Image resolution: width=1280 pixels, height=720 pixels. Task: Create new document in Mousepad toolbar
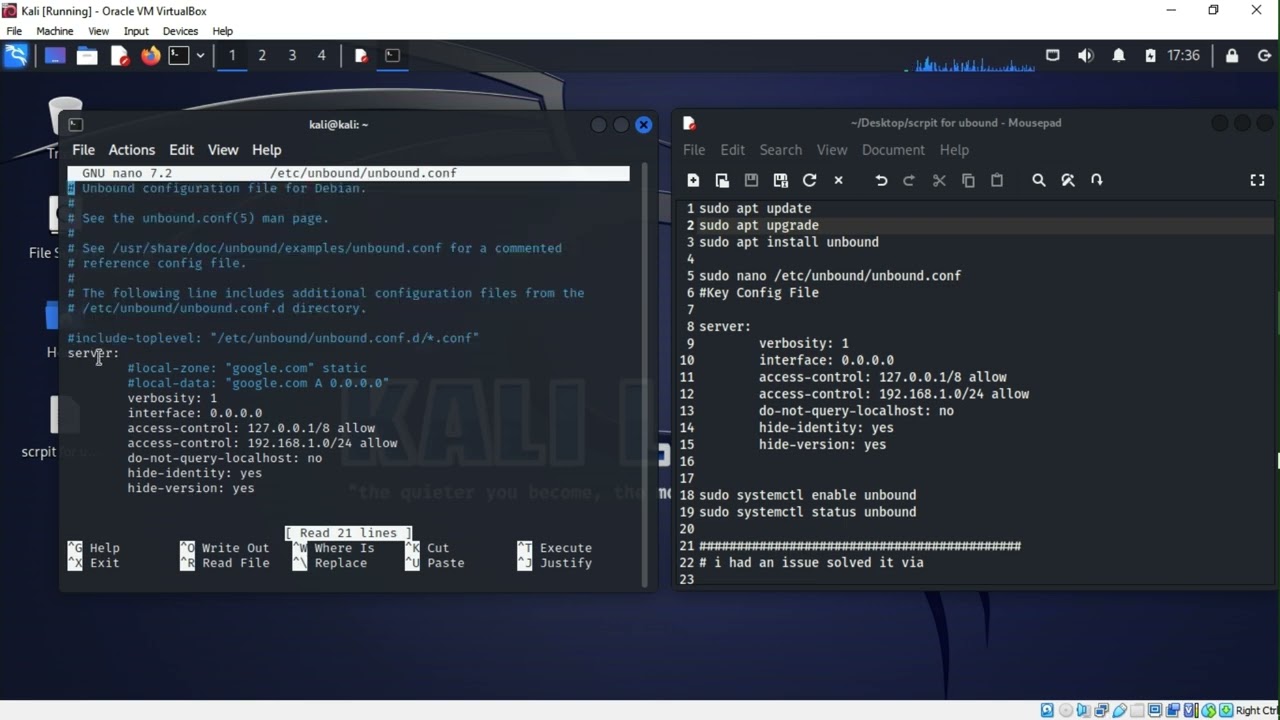[693, 180]
